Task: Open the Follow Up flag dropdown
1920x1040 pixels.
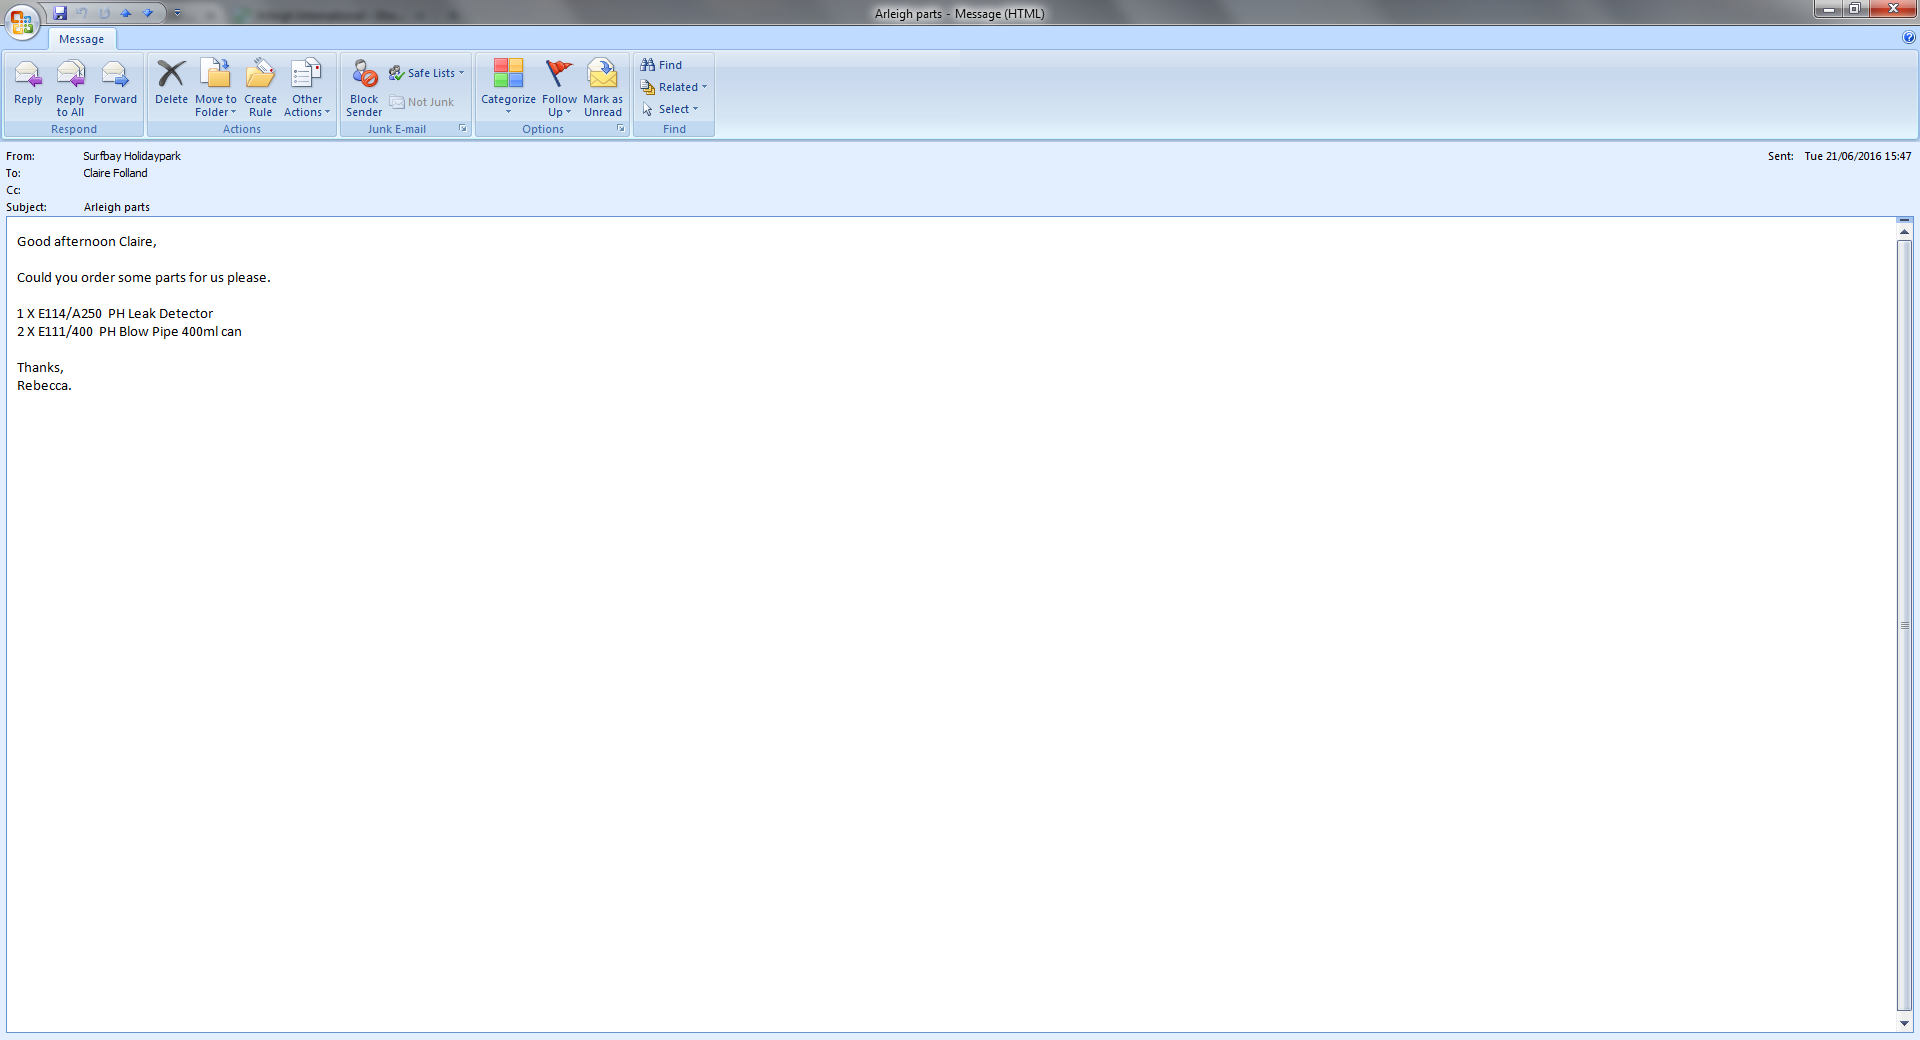Action: tap(559, 106)
